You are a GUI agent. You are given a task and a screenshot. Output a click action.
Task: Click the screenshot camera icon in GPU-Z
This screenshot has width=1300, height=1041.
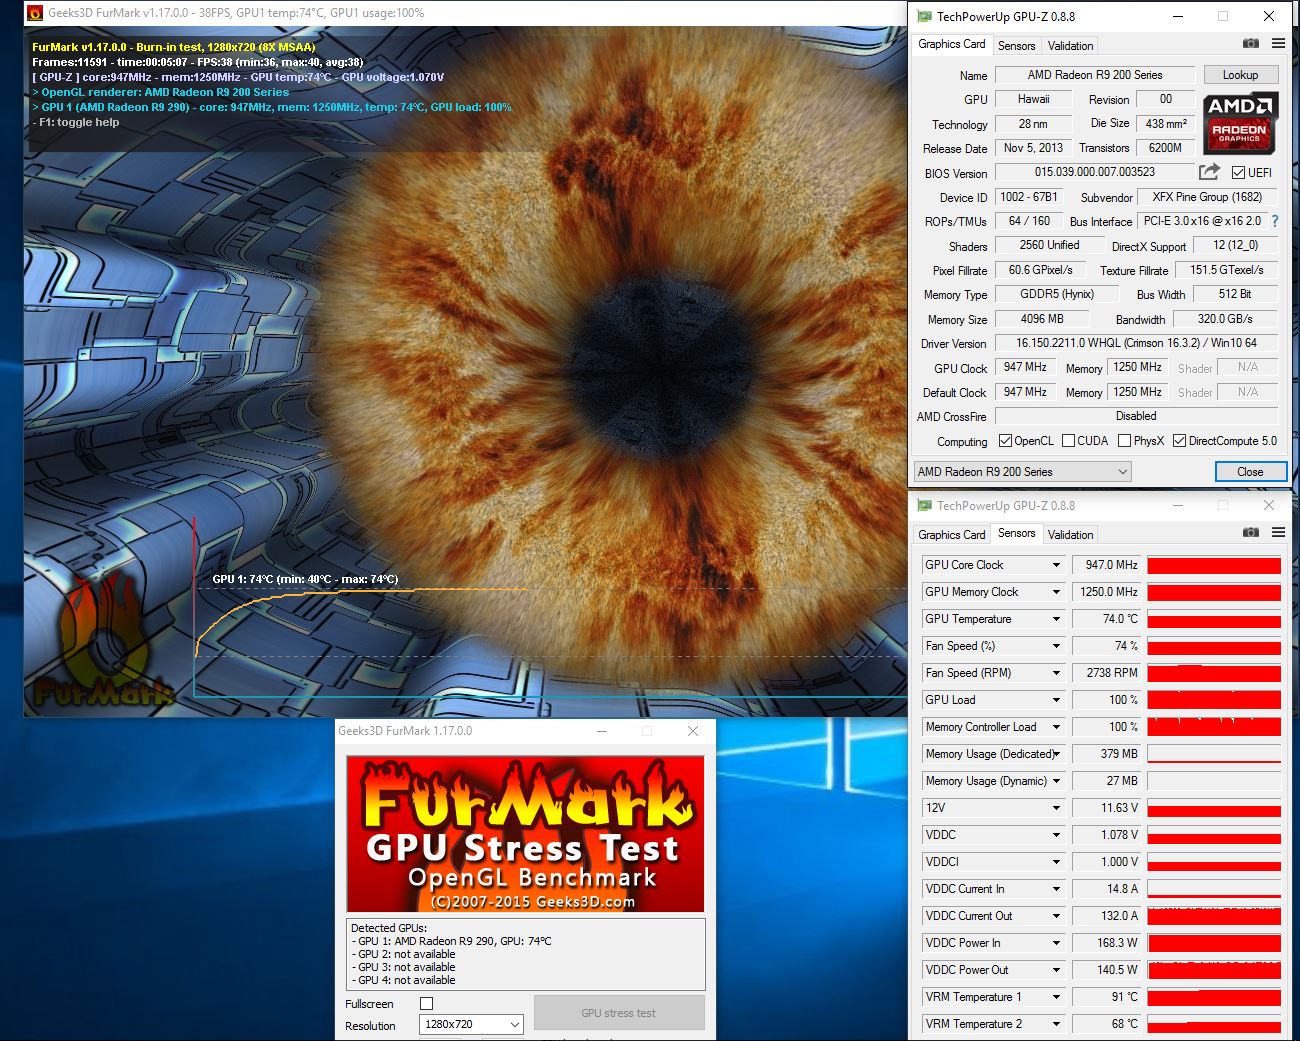[1251, 44]
